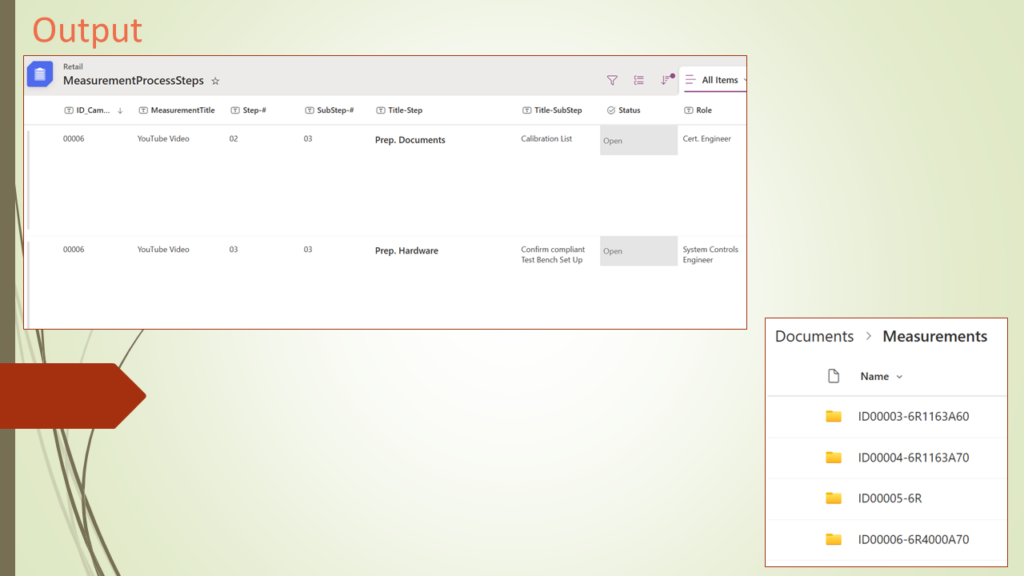
Task: Click the Title-SubStep column header
Action: pos(552,110)
